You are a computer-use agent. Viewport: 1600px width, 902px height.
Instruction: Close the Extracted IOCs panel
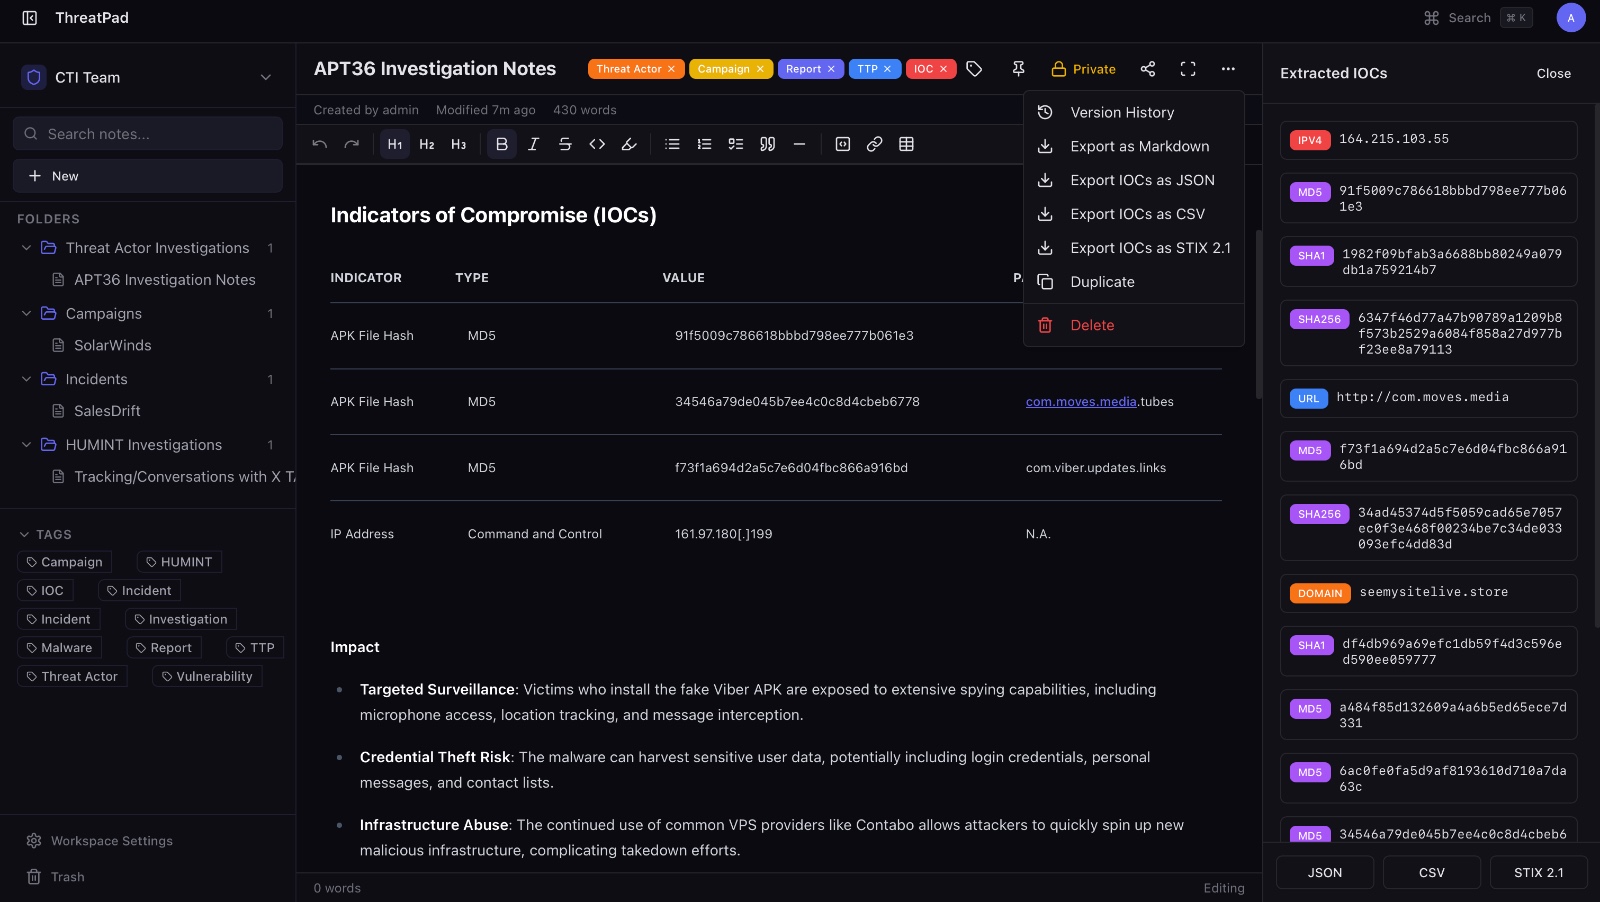tap(1553, 73)
